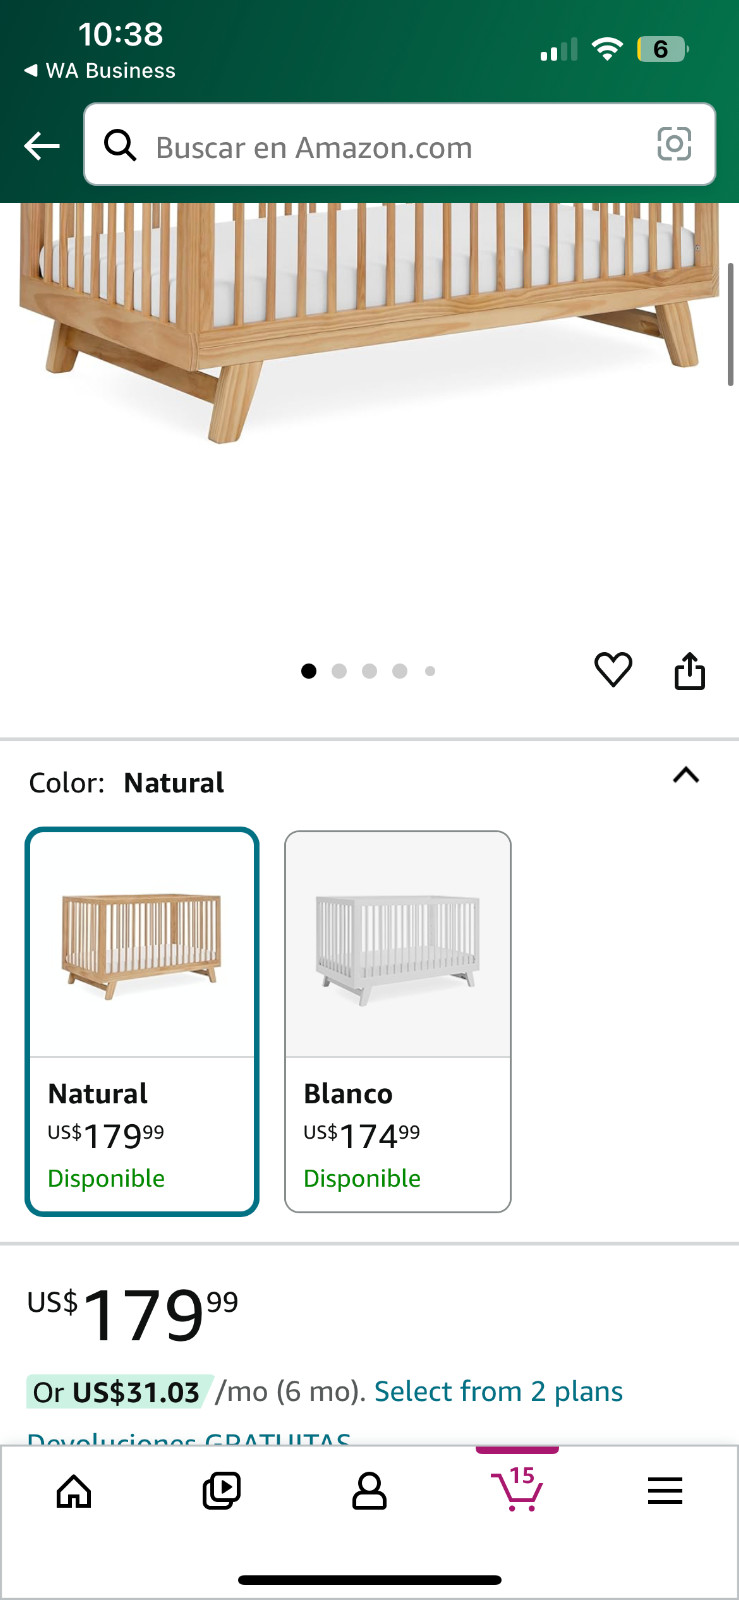Jump to second product image dot
Image resolution: width=739 pixels, height=1600 pixels.
[339, 671]
